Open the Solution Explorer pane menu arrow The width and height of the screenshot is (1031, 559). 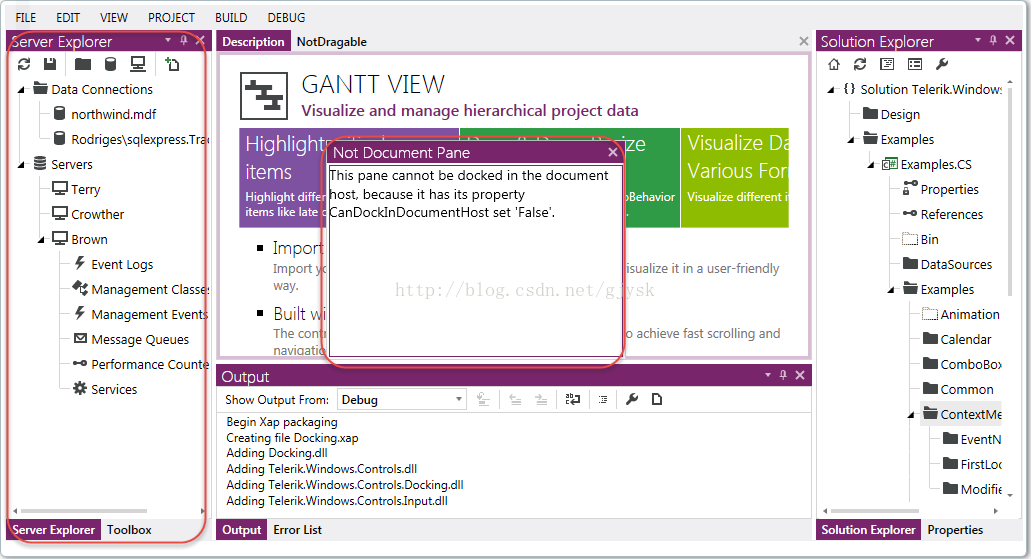[978, 41]
